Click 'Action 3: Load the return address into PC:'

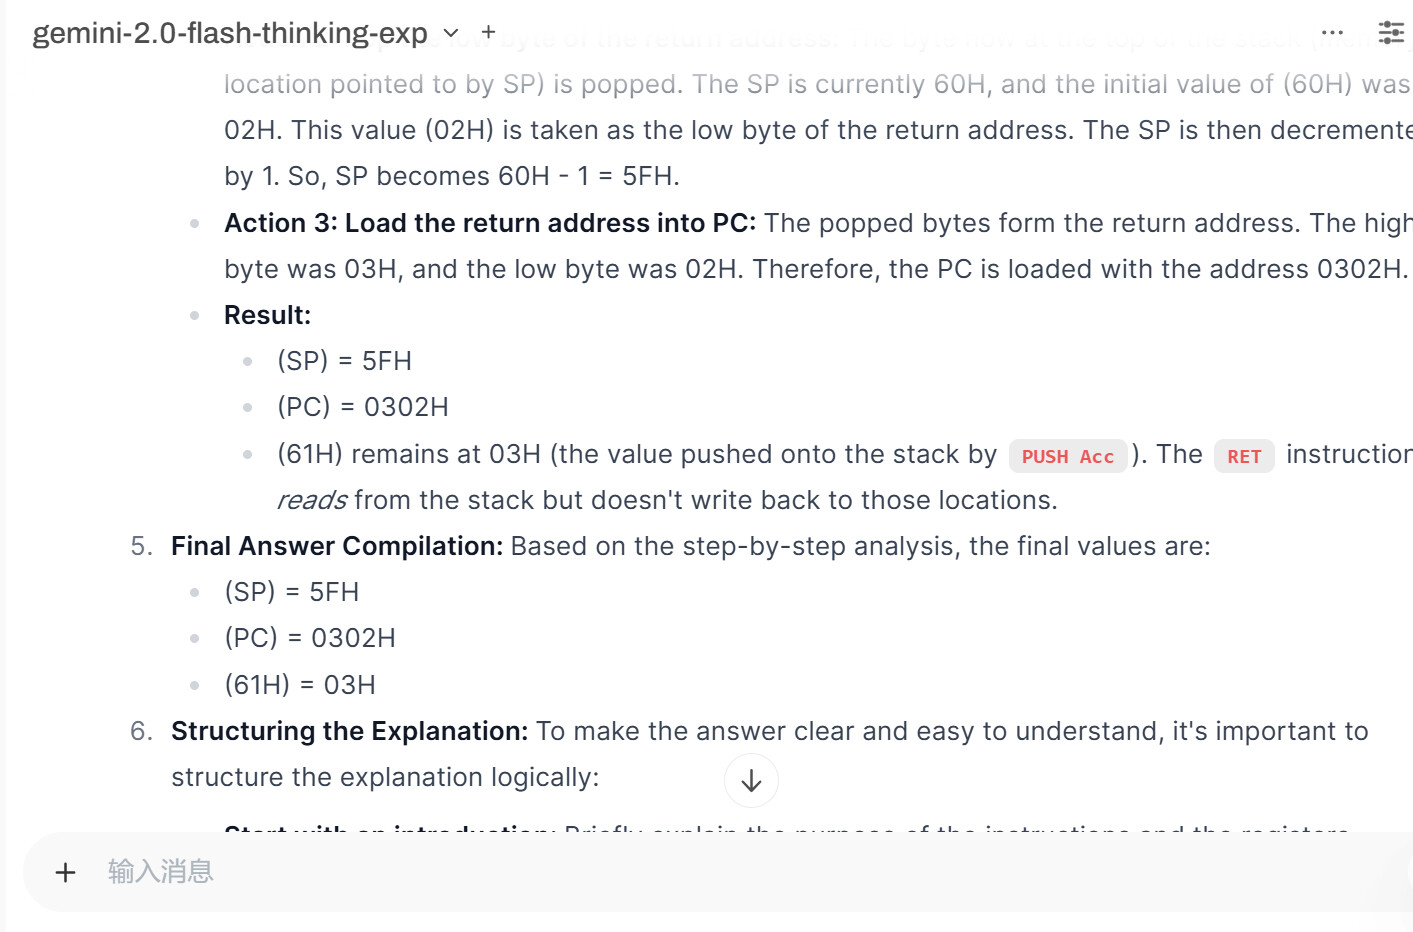[490, 223]
